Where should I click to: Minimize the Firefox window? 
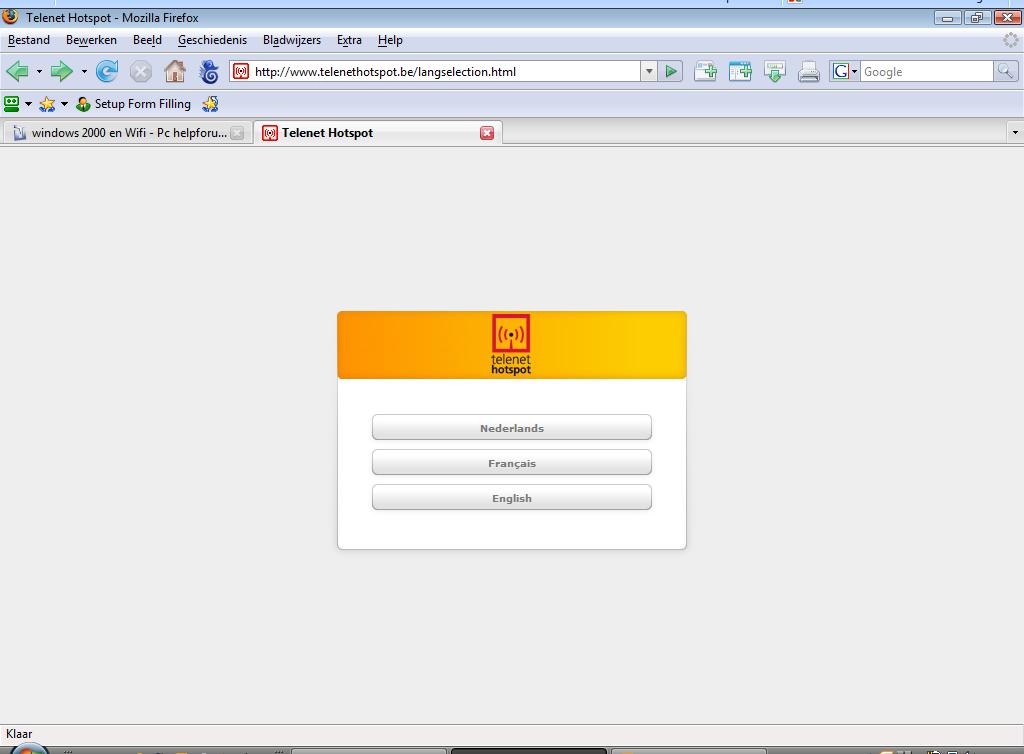pyautogui.click(x=948, y=18)
